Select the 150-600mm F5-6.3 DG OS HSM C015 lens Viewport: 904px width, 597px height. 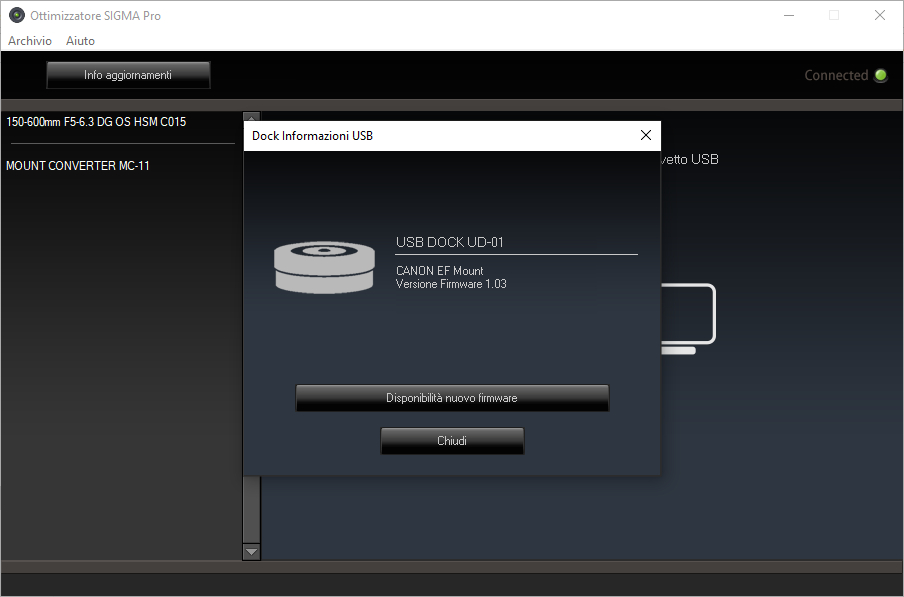click(x=96, y=122)
